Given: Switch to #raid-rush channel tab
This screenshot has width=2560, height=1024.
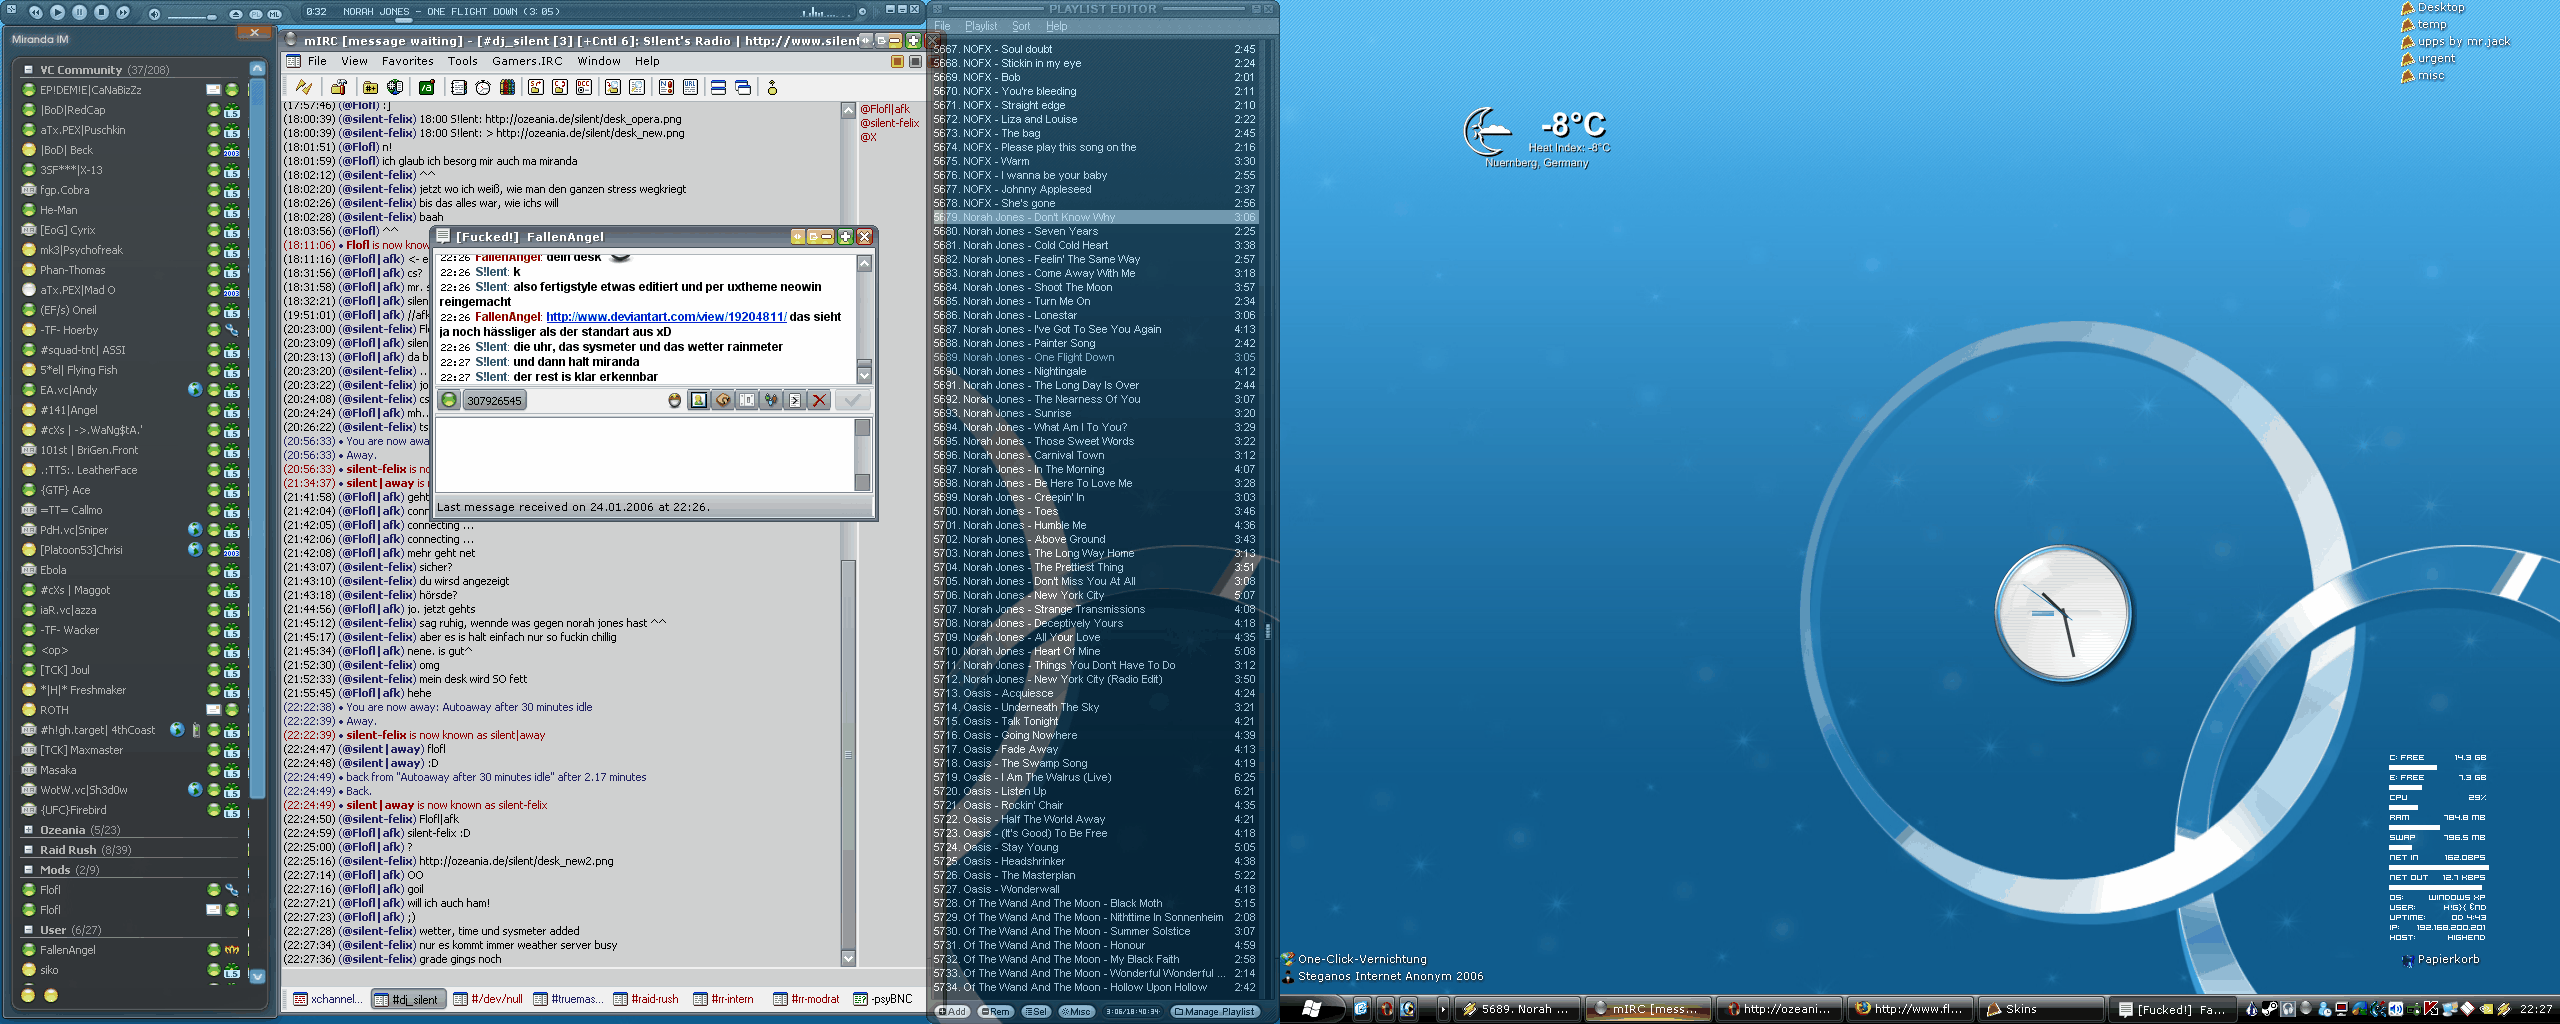Looking at the screenshot, I should [646, 999].
